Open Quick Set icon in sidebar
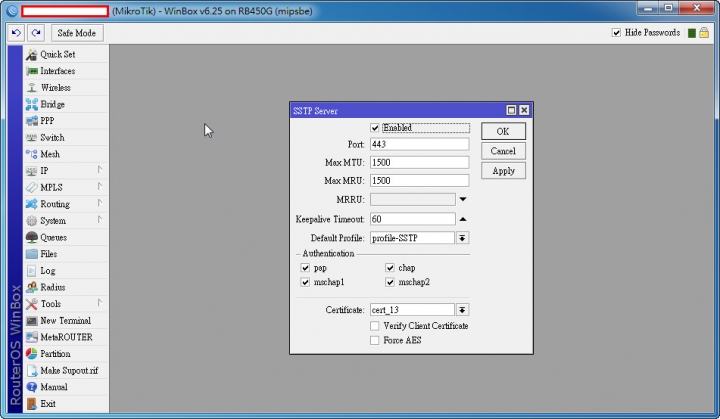 coord(32,54)
